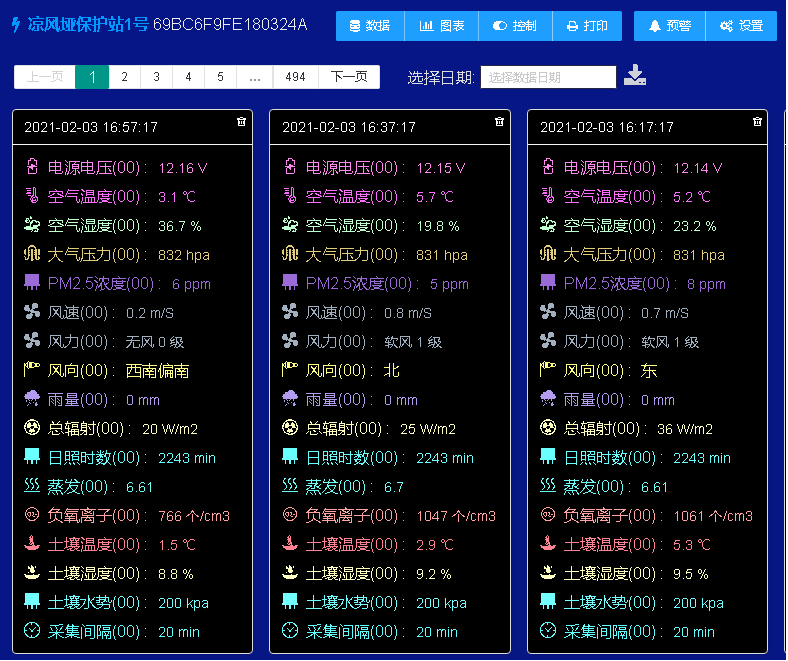Click the clock interval icon in the third card
This screenshot has width=788, height=661.
pos(548,631)
